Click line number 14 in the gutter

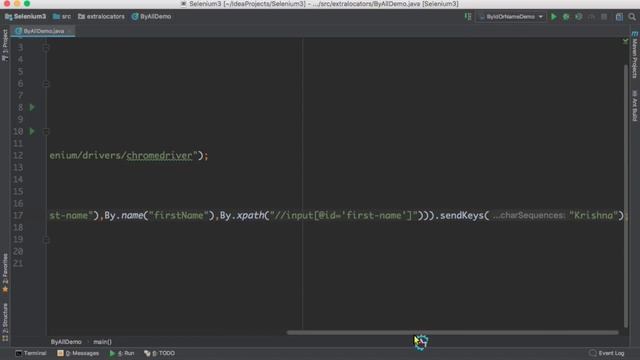tap(18, 180)
